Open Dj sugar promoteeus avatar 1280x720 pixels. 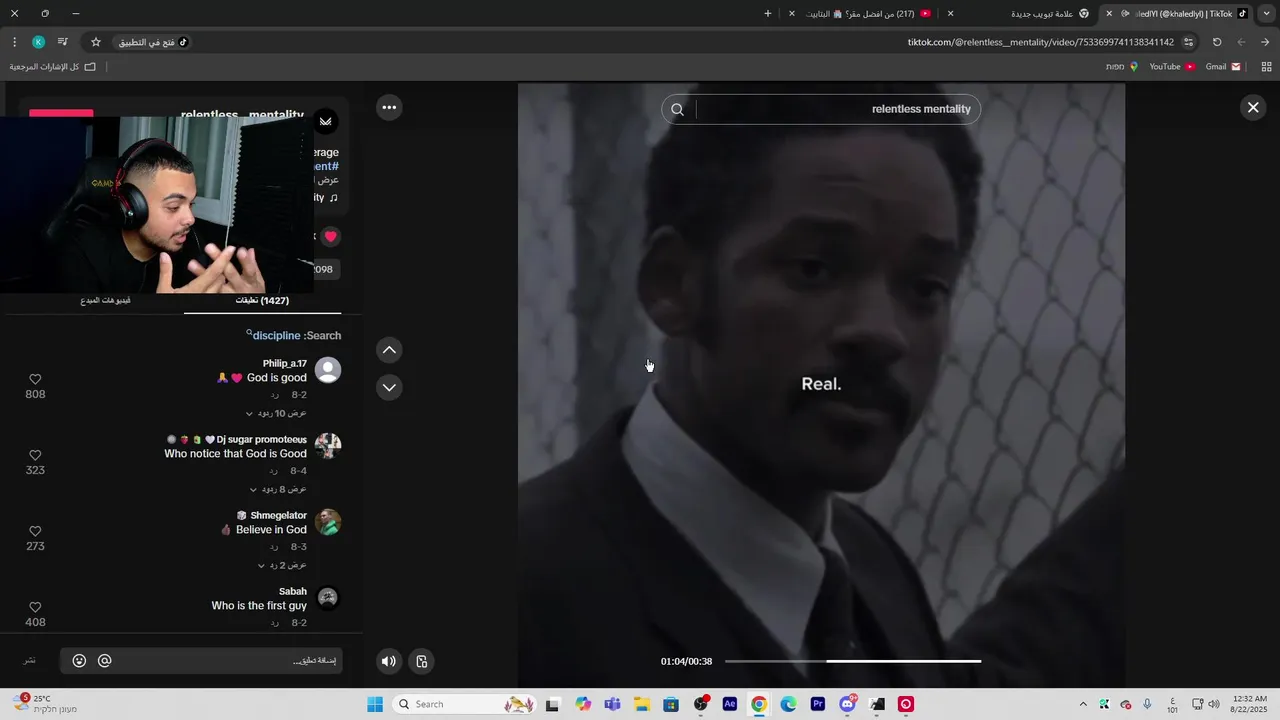pyautogui.click(x=327, y=446)
